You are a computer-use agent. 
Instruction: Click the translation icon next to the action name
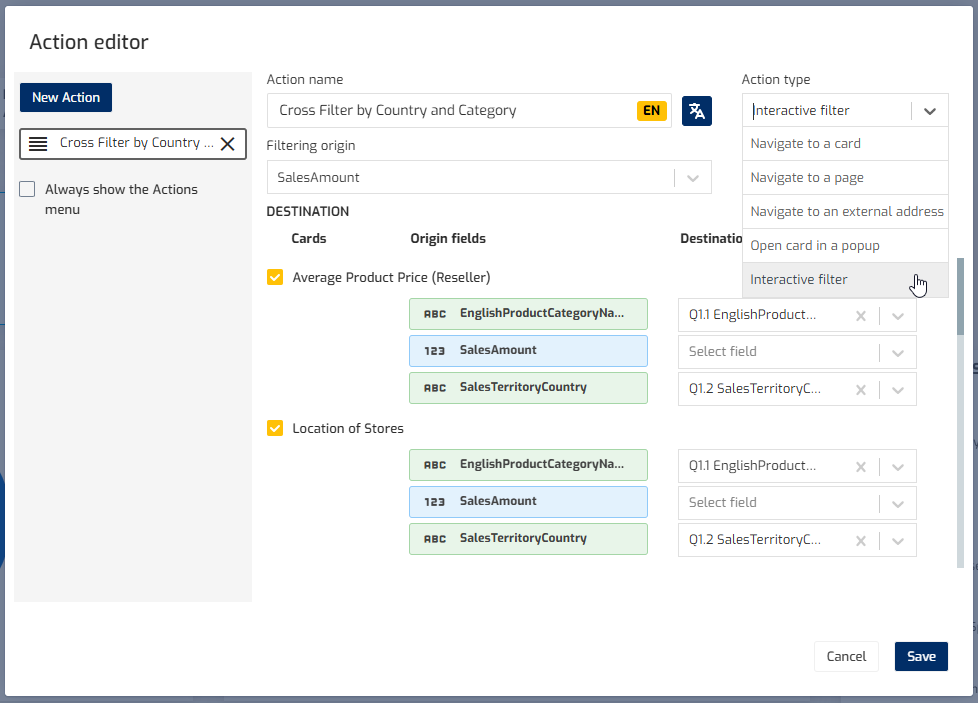click(696, 110)
